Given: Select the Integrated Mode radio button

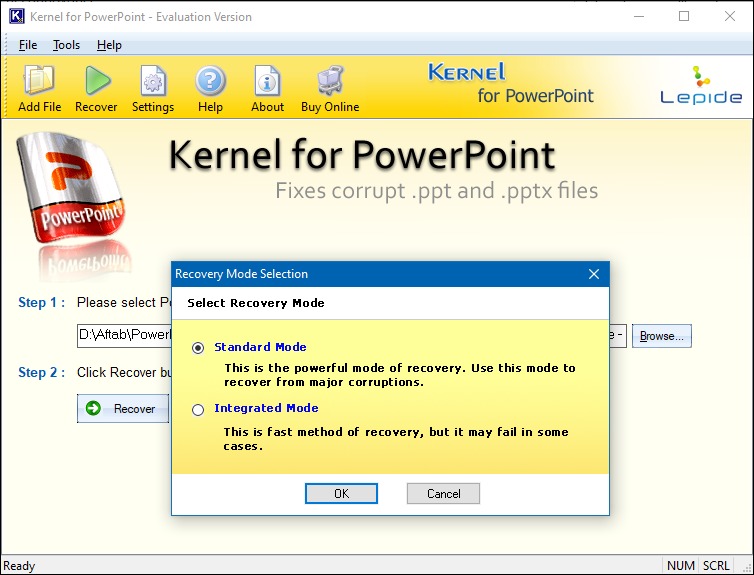Looking at the screenshot, I should pos(198,410).
